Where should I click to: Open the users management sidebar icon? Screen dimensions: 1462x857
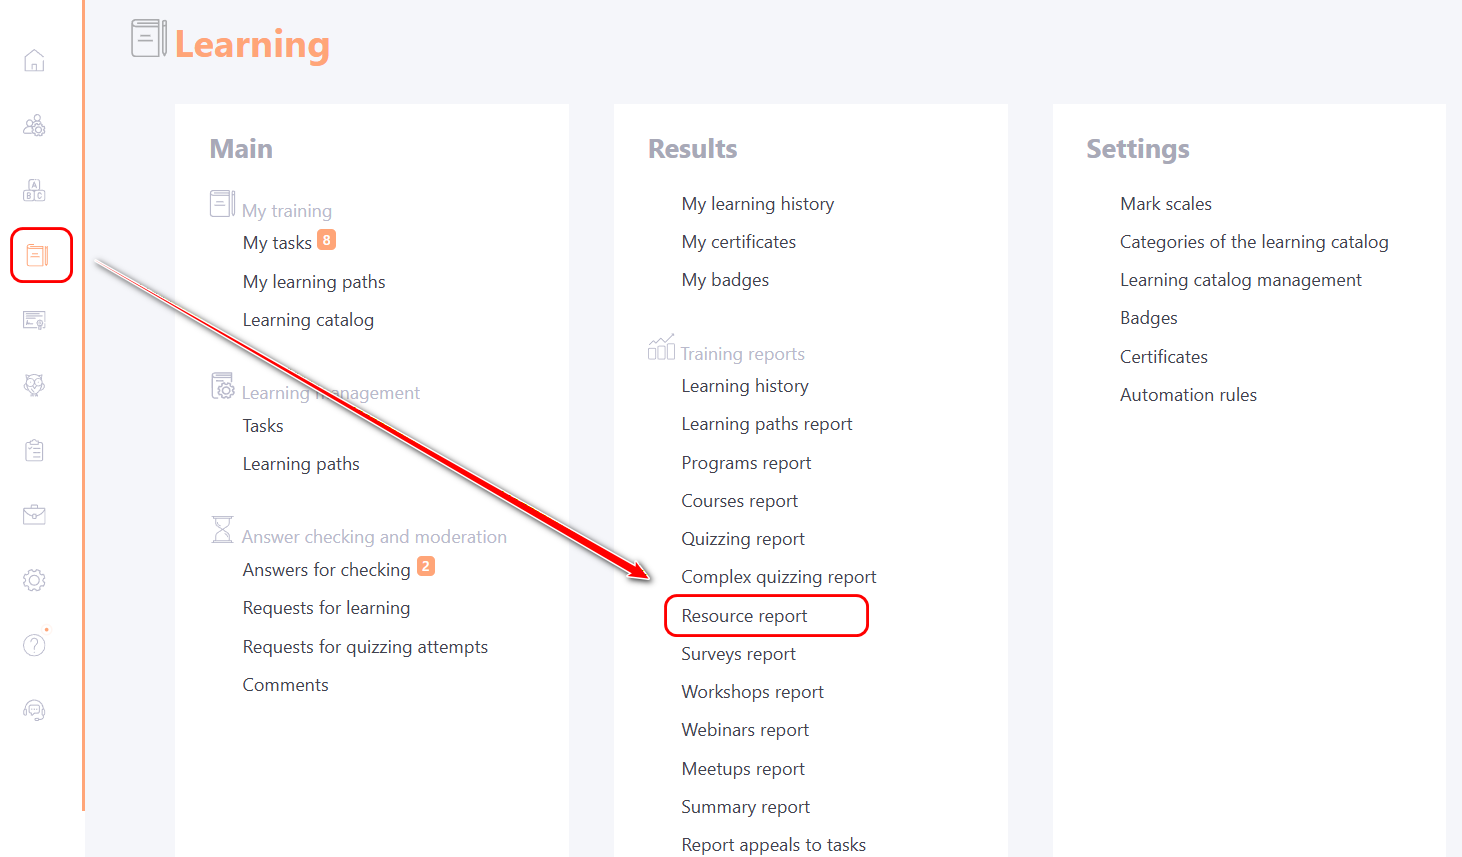(34, 126)
